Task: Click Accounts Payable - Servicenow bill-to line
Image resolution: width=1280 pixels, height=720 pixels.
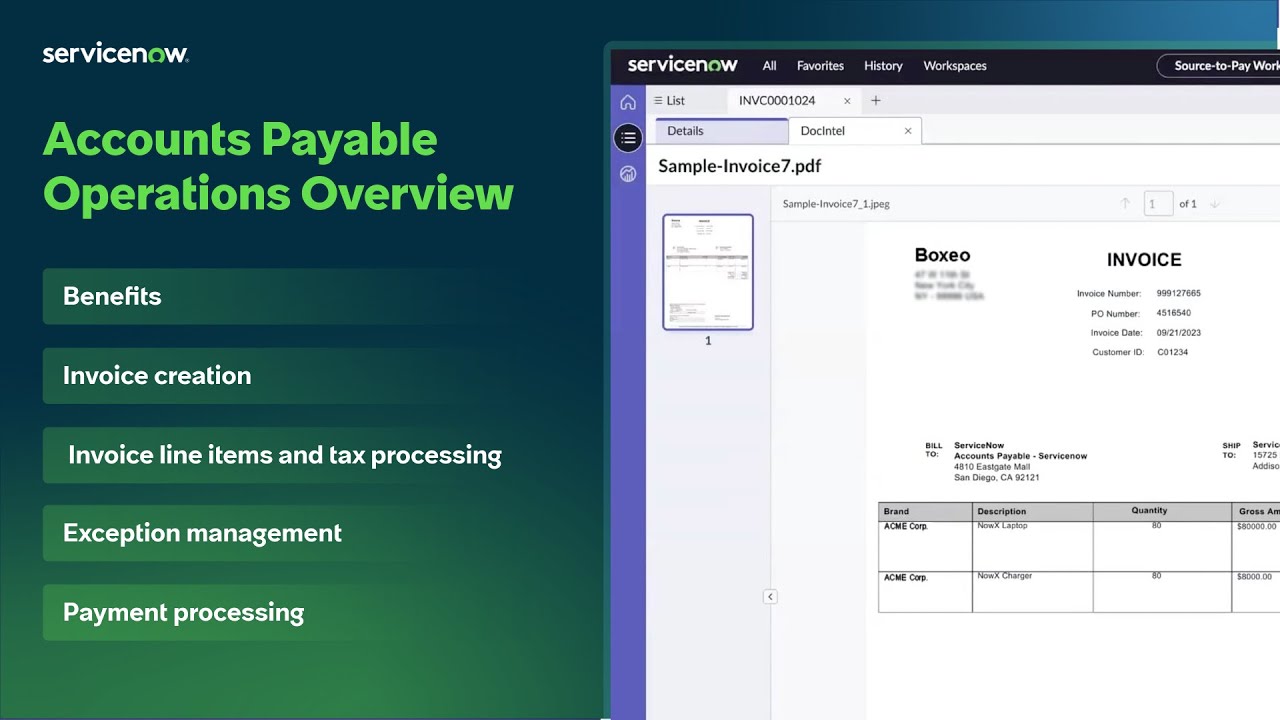Action: [x=1020, y=456]
